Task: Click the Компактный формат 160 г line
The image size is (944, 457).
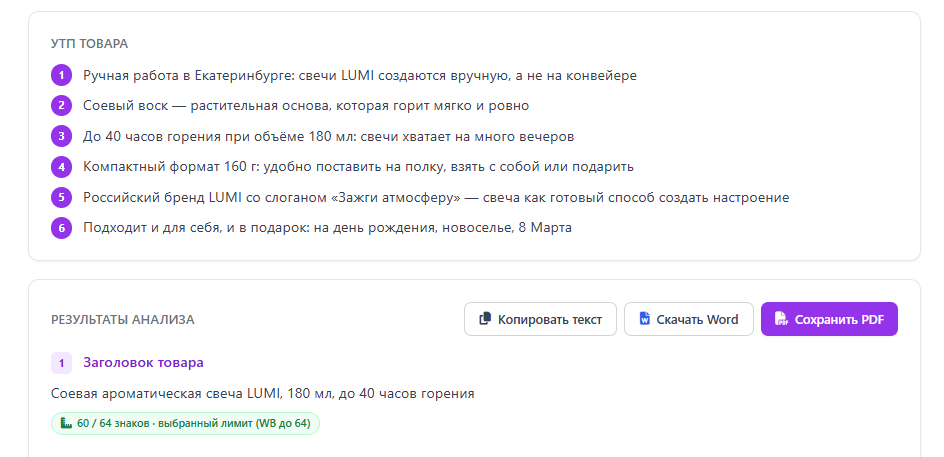Action: (x=358, y=167)
